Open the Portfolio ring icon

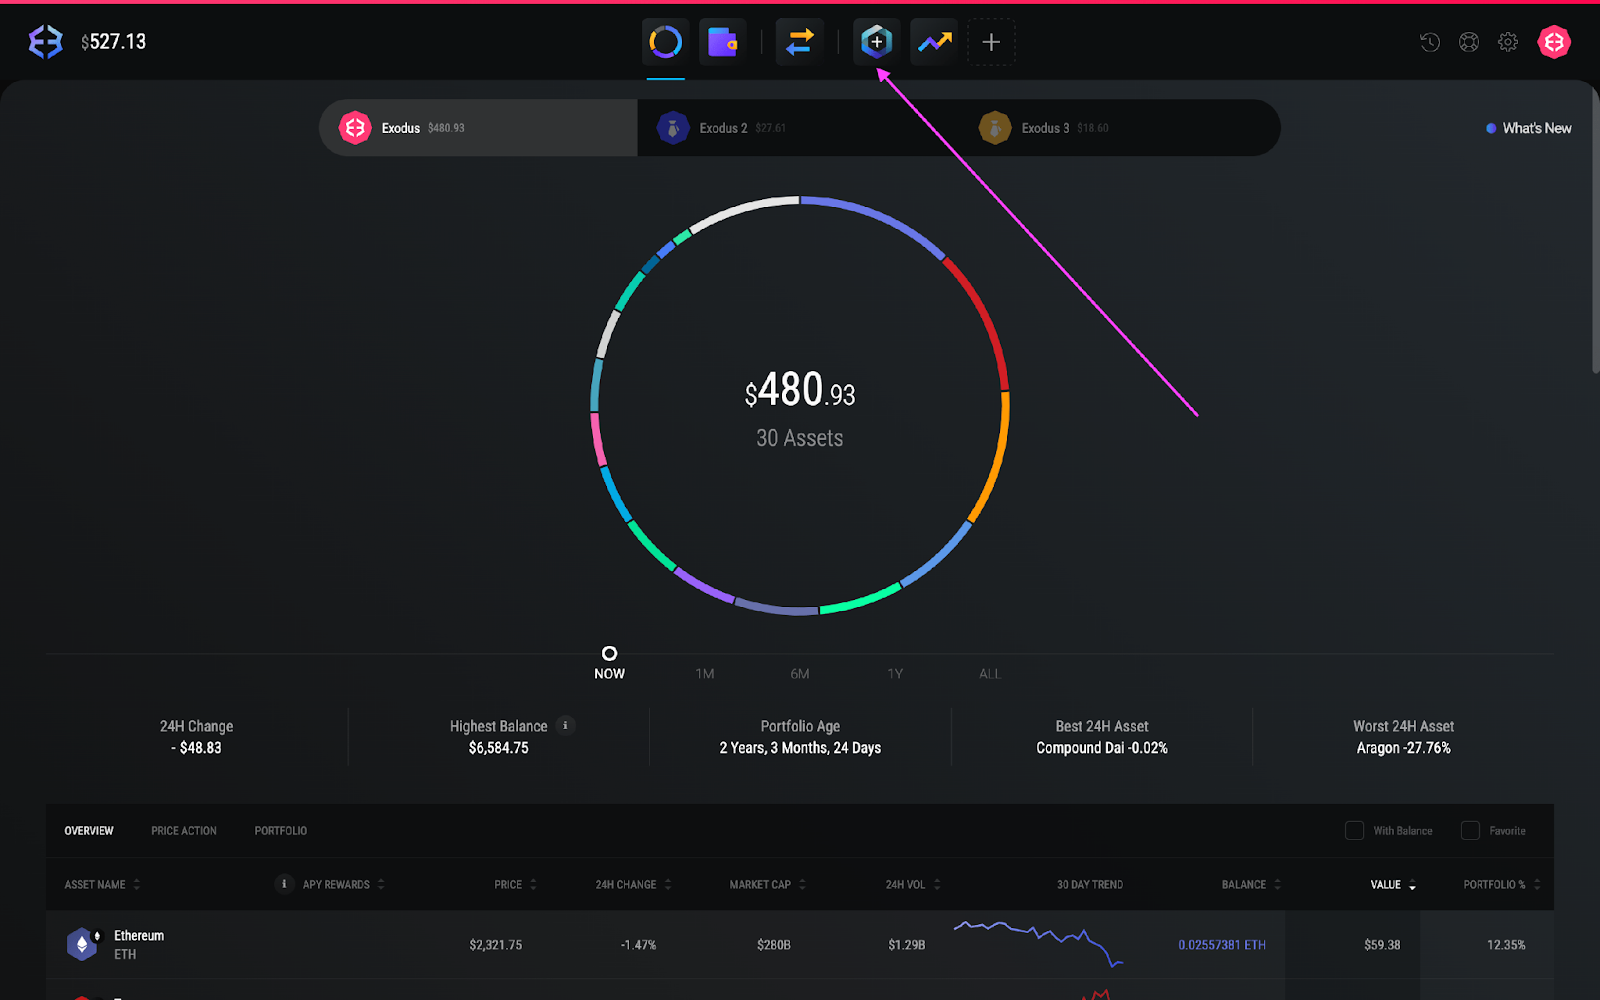[x=665, y=42]
